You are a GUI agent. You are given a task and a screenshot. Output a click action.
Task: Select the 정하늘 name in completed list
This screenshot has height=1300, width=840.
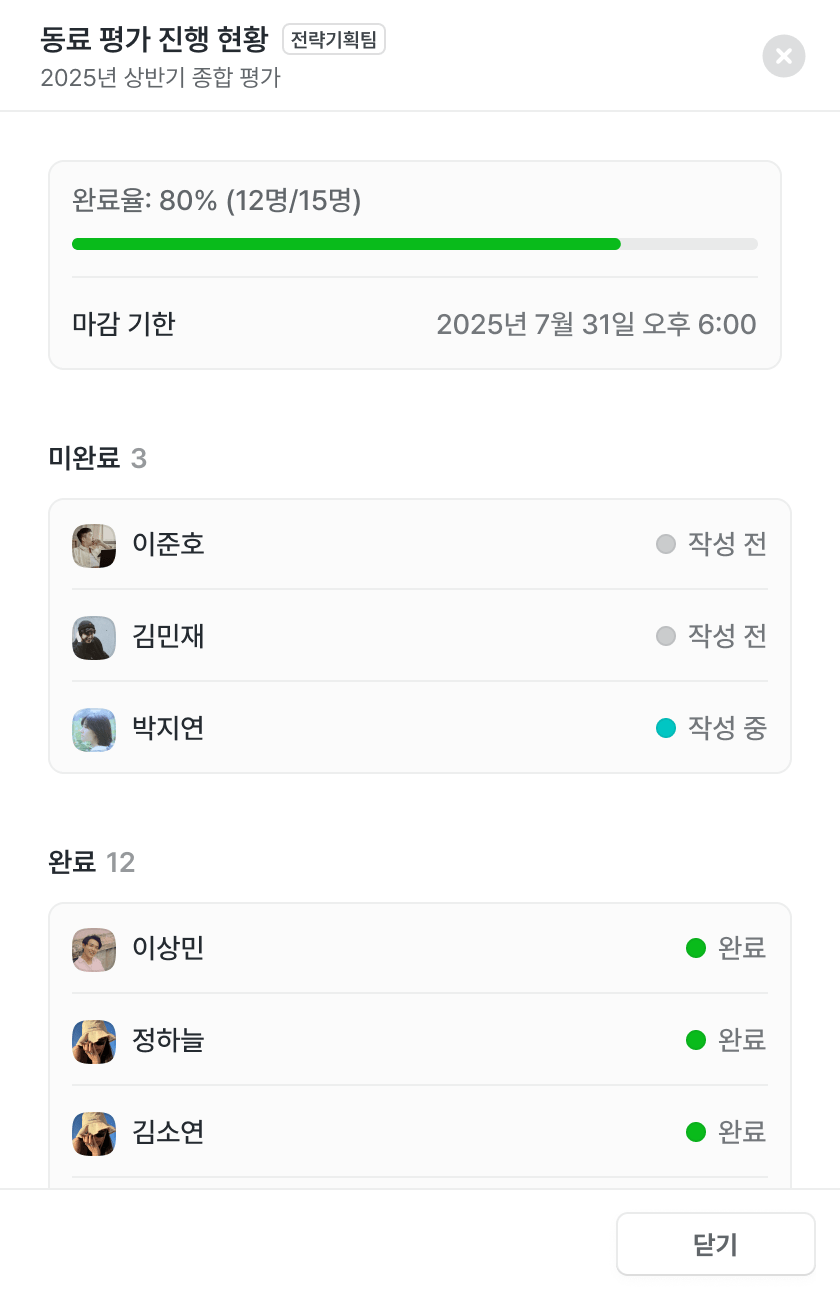168,1041
